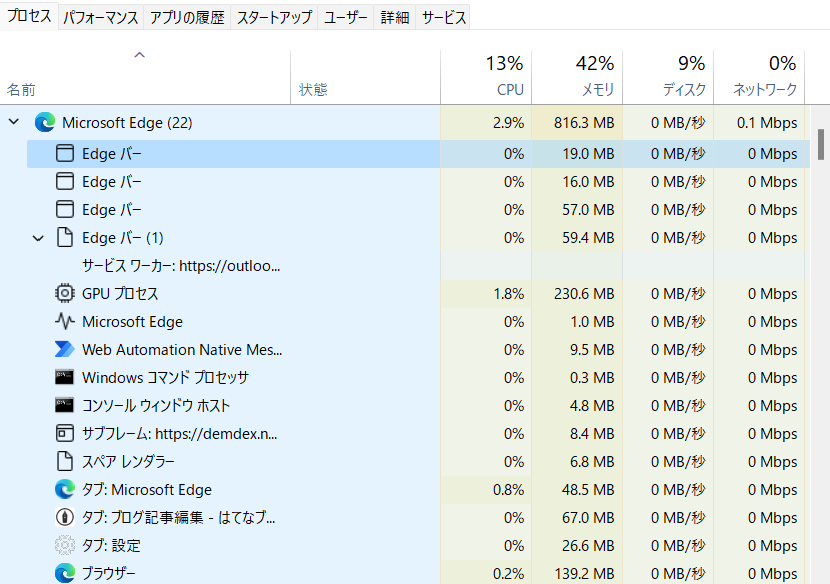The width and height of the screenshot is (830, 584).
Task: Switch to the プロセス tab
Action: point(29,16)
